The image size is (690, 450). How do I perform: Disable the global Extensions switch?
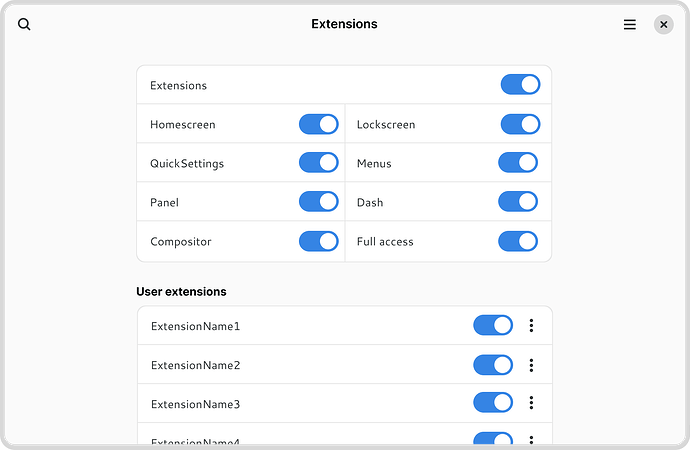click(x=520, y=85)
